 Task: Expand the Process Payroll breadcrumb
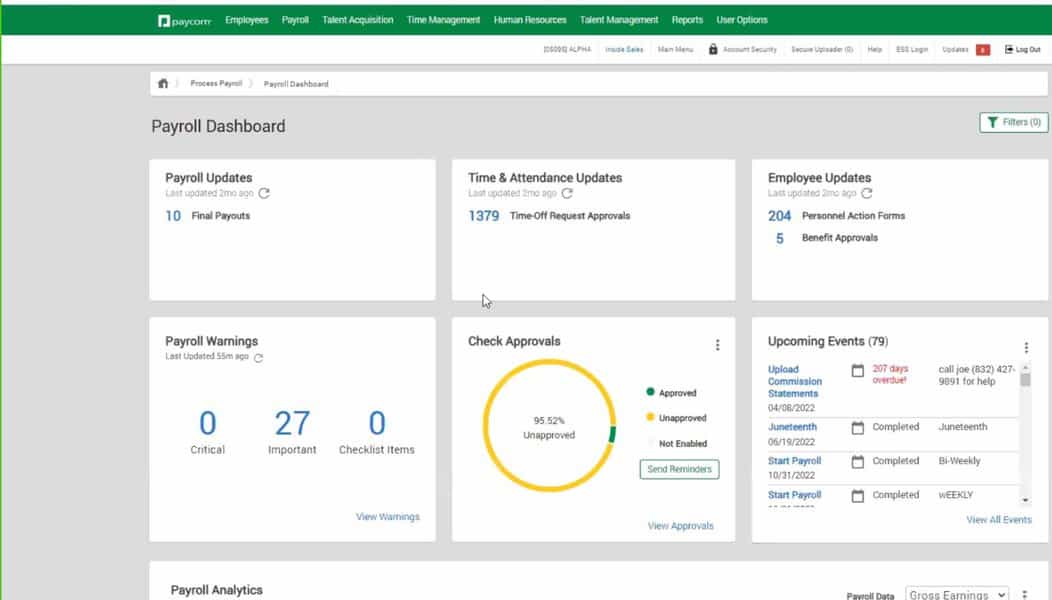[x=216, y=84]
